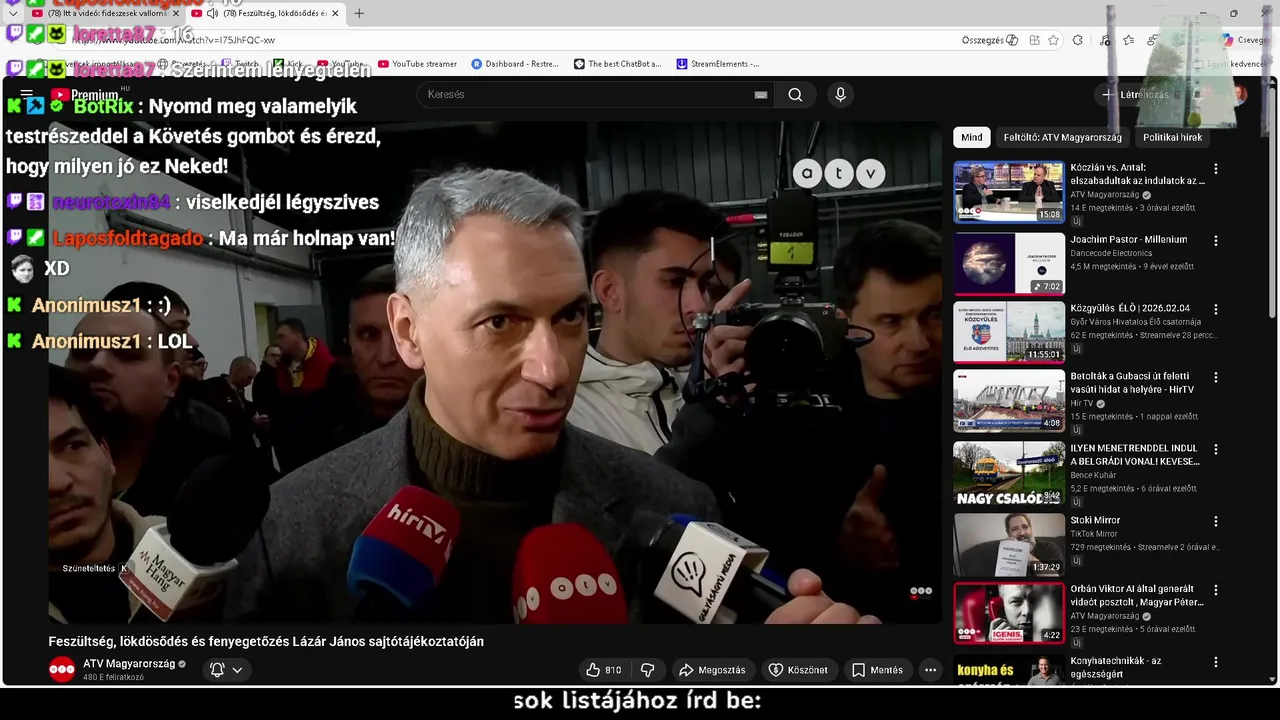The height and width of the screenshot is (720, 1280).
Task: Select the Feltöltő: ATV Magyarország chip
Action: 1062,137
